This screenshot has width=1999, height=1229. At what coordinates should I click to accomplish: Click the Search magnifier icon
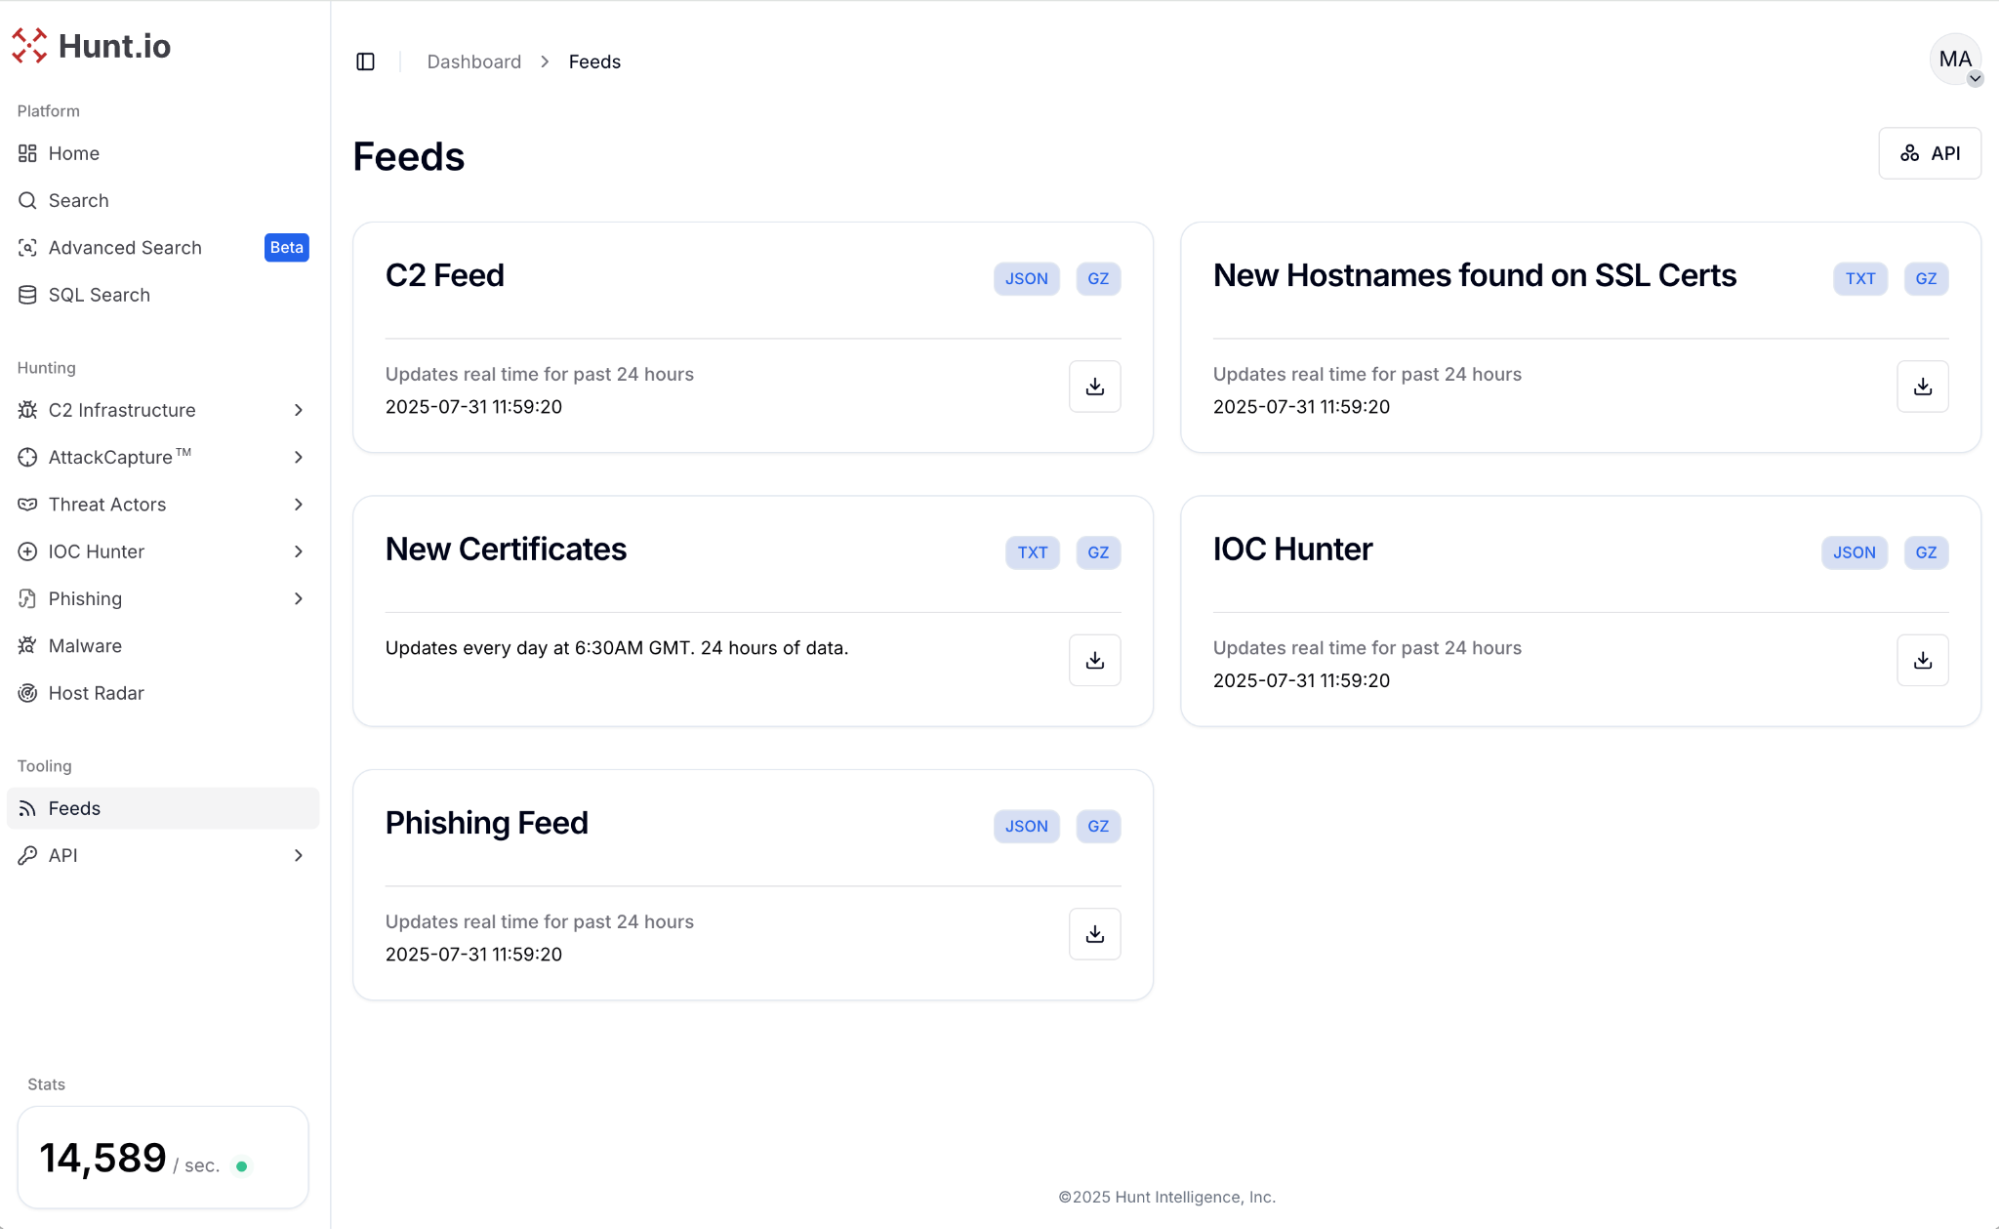27,200
